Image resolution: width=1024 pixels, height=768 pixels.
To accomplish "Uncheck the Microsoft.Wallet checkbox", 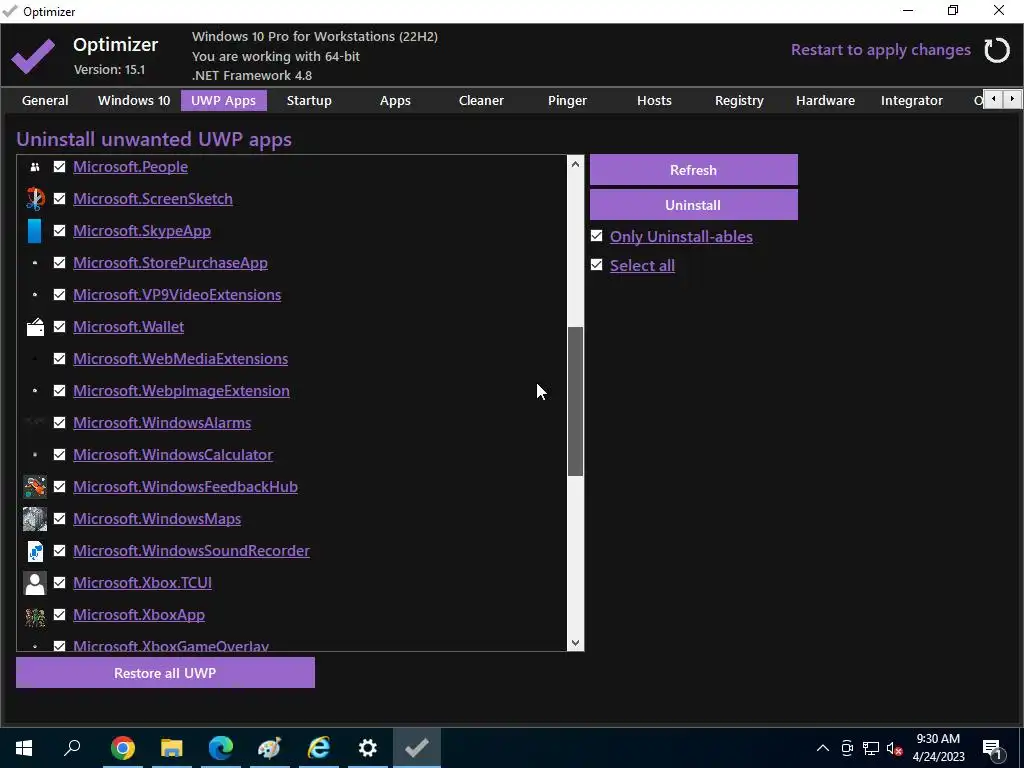I will (x=59, y=327).
